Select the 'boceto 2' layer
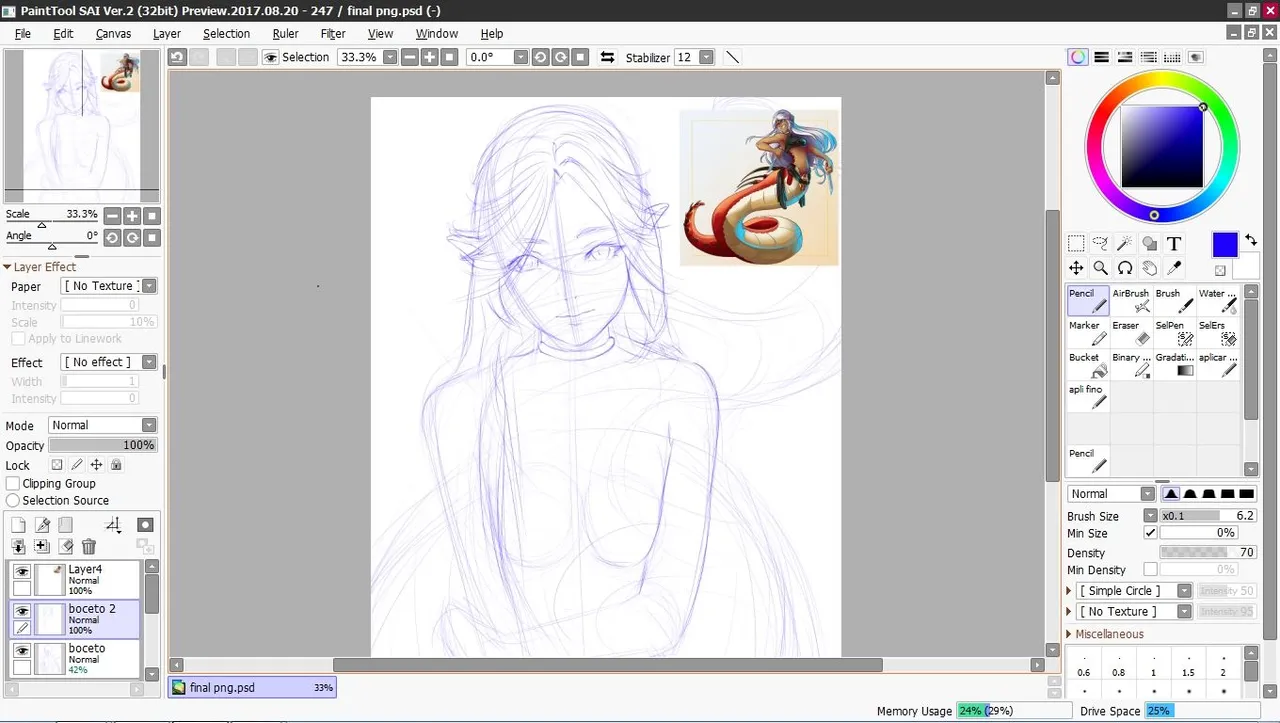This screenshot has width=1280, height=723. (75, 619)
